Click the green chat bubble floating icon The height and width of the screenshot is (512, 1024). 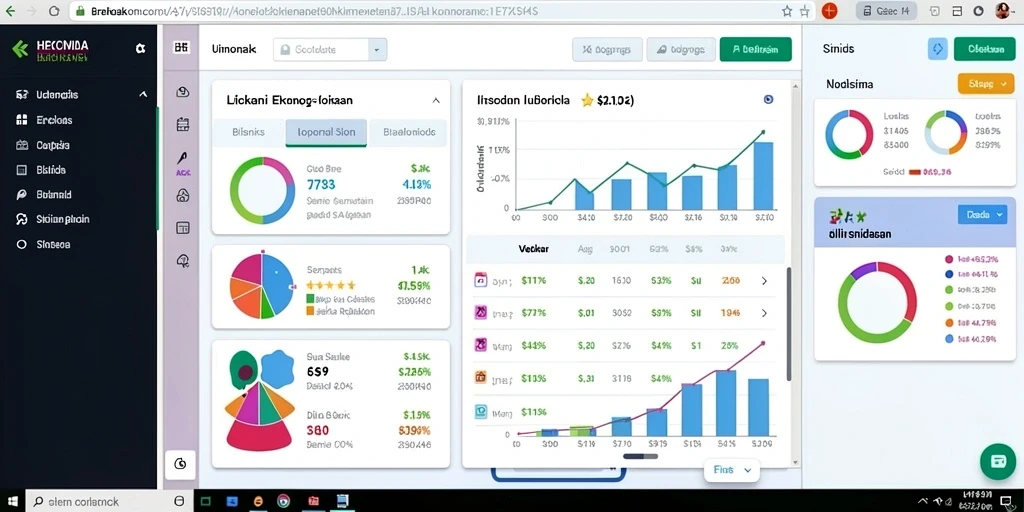point(998,461)
